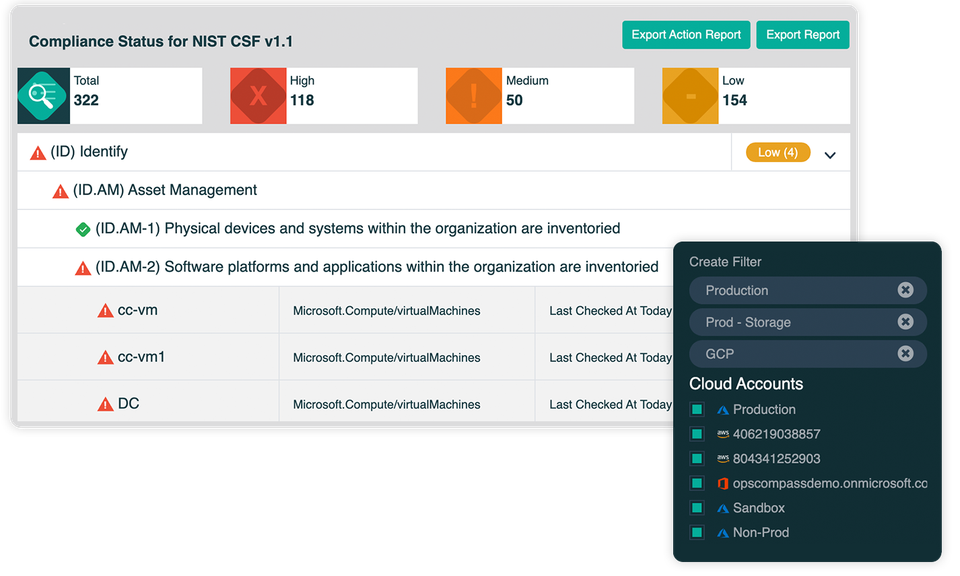Click the Total magnifier icon tile
The width and height of the screenshot is (960, 576).
coord(43,96)
